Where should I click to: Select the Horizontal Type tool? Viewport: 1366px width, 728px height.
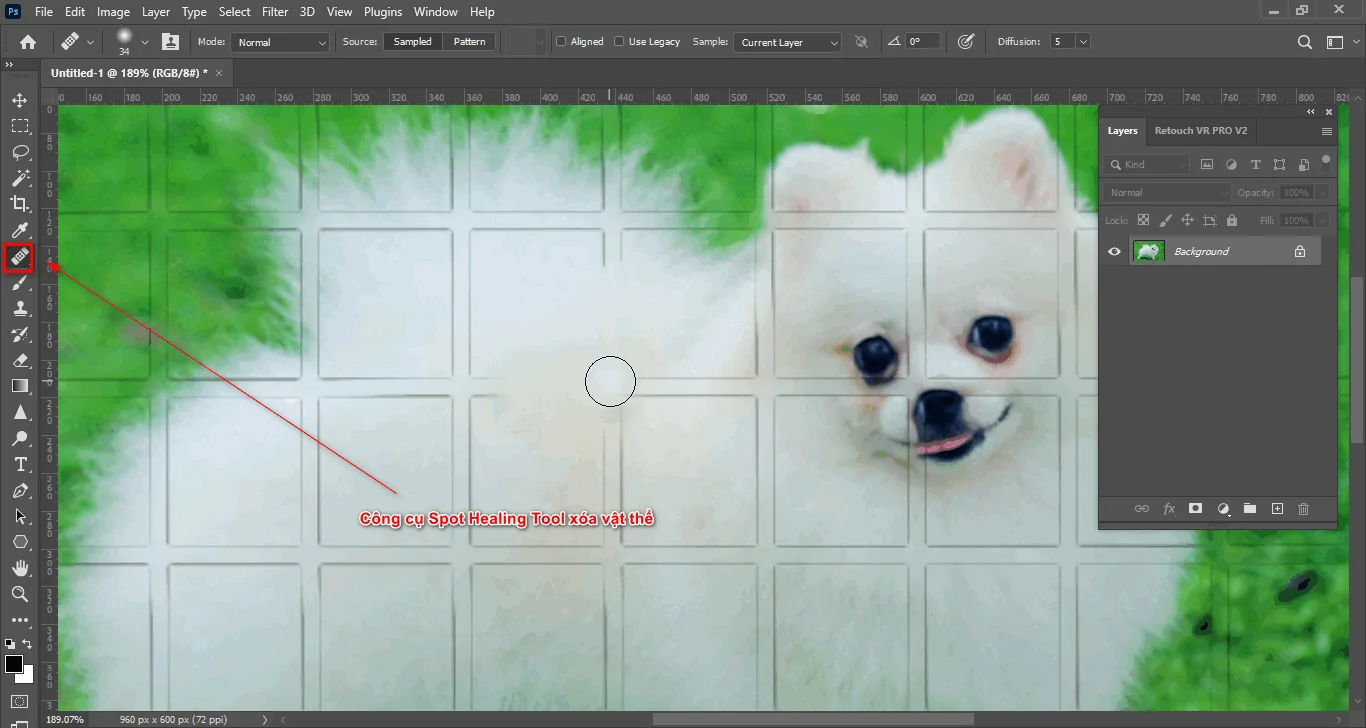point(19,464)
